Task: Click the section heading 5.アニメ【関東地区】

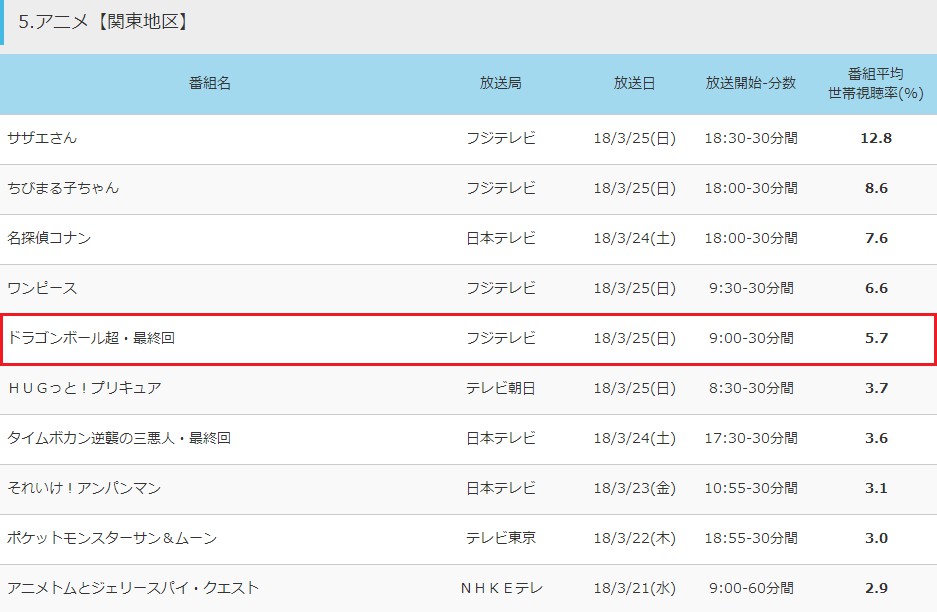Action: click(104, 21)
